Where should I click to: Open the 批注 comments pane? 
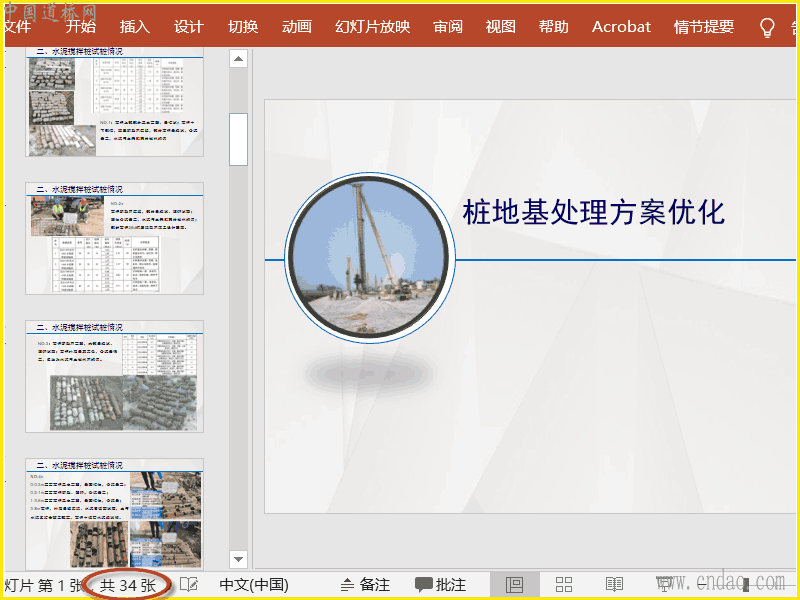click(441, 585)
